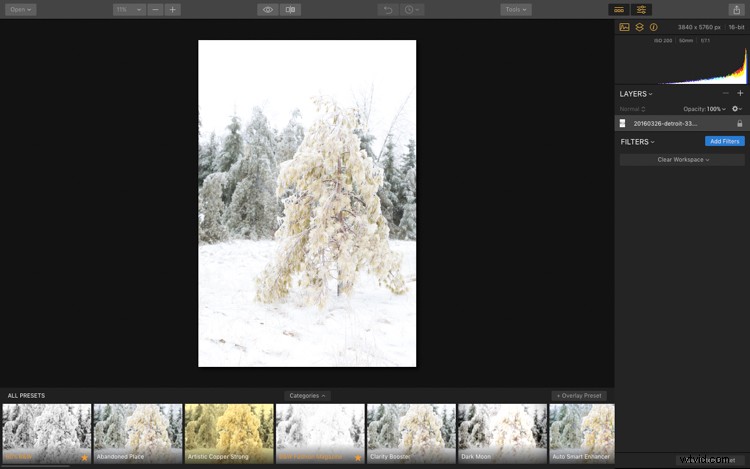750x469 pixels.
Task: Apply the Artistic Copper Strong preset
Action: click(229, 433)
